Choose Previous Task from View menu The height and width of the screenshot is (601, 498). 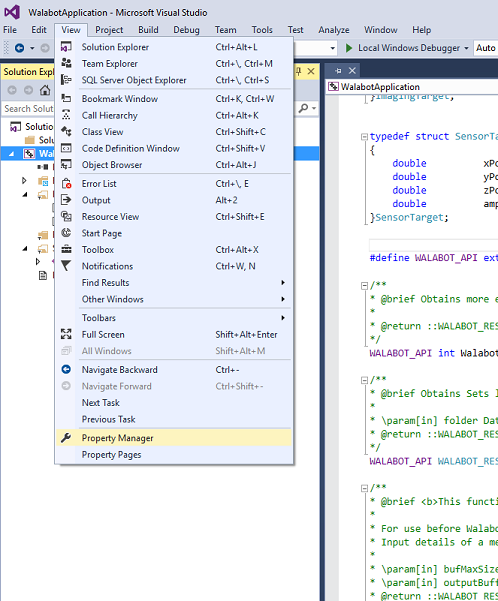click(x=174, y=419)
